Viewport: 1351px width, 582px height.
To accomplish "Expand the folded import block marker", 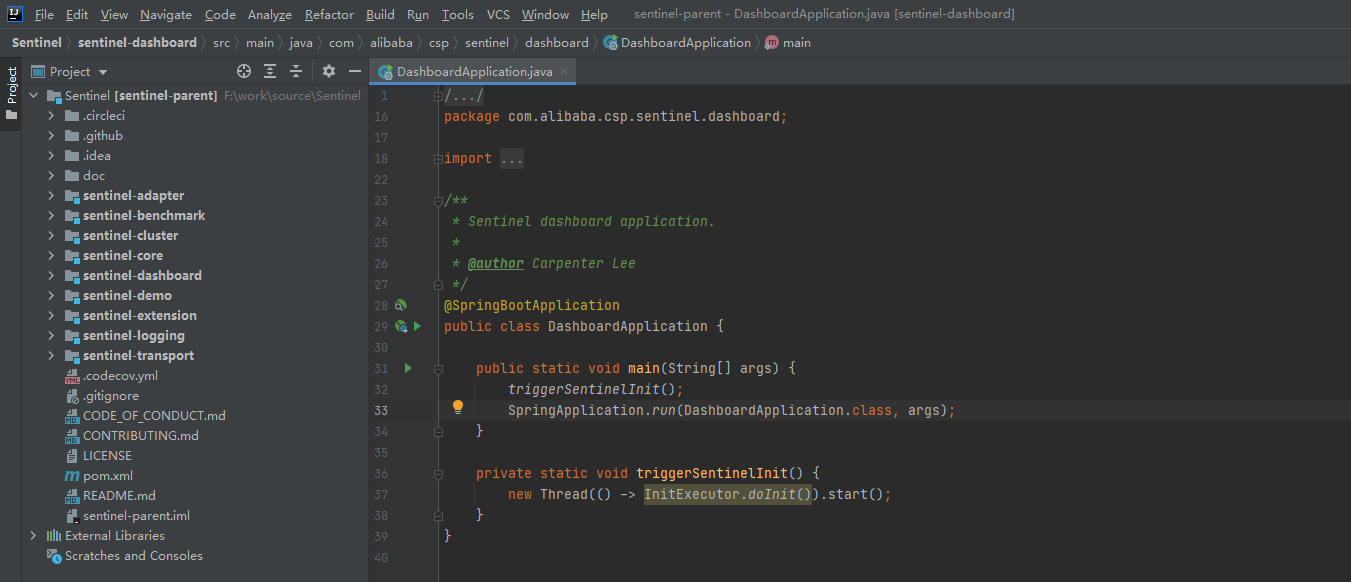I will click(x=438, y=159).
